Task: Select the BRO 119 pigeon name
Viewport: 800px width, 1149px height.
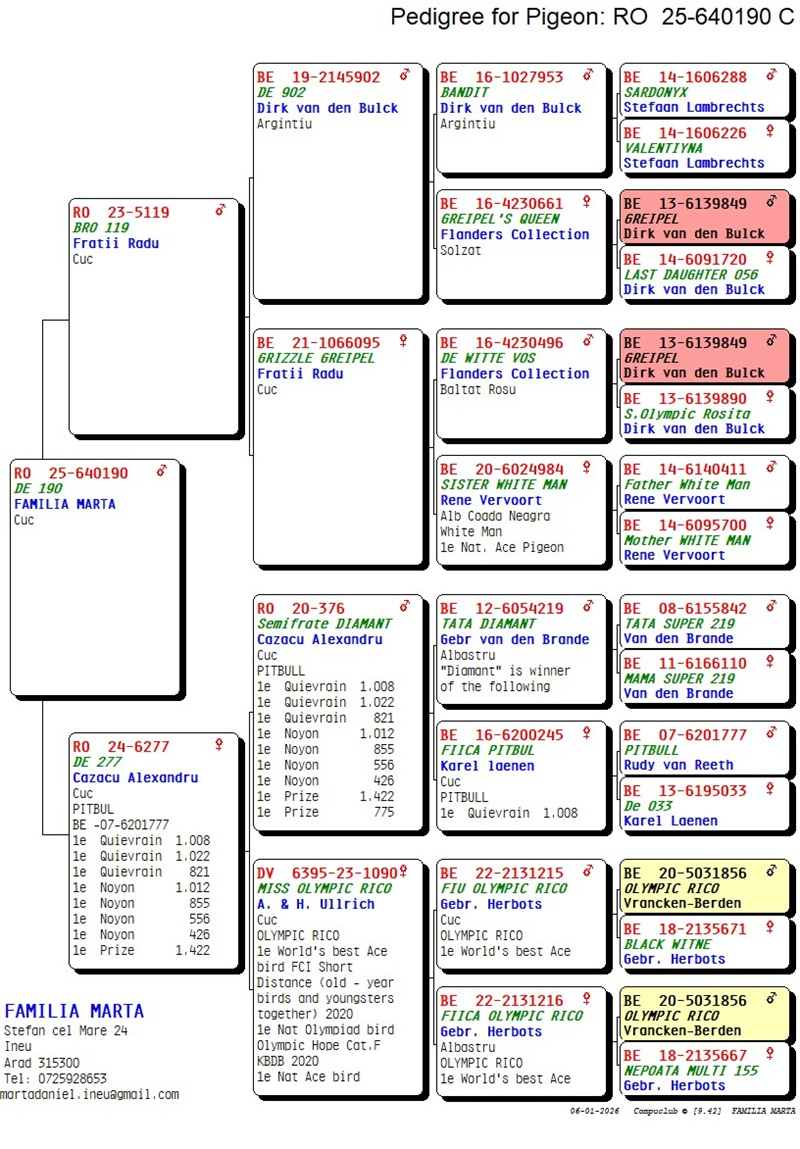Action: (100, 228)
